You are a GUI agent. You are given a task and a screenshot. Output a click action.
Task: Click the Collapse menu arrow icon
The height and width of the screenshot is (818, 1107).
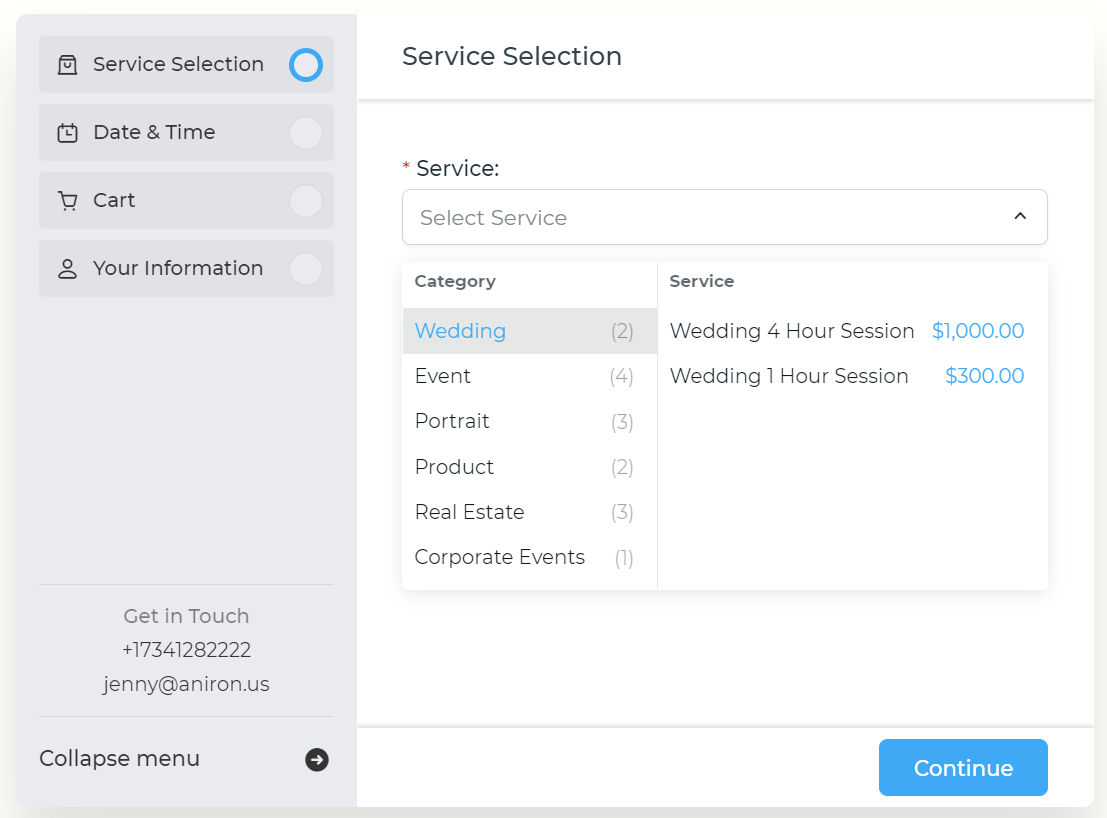coord(317,759)
